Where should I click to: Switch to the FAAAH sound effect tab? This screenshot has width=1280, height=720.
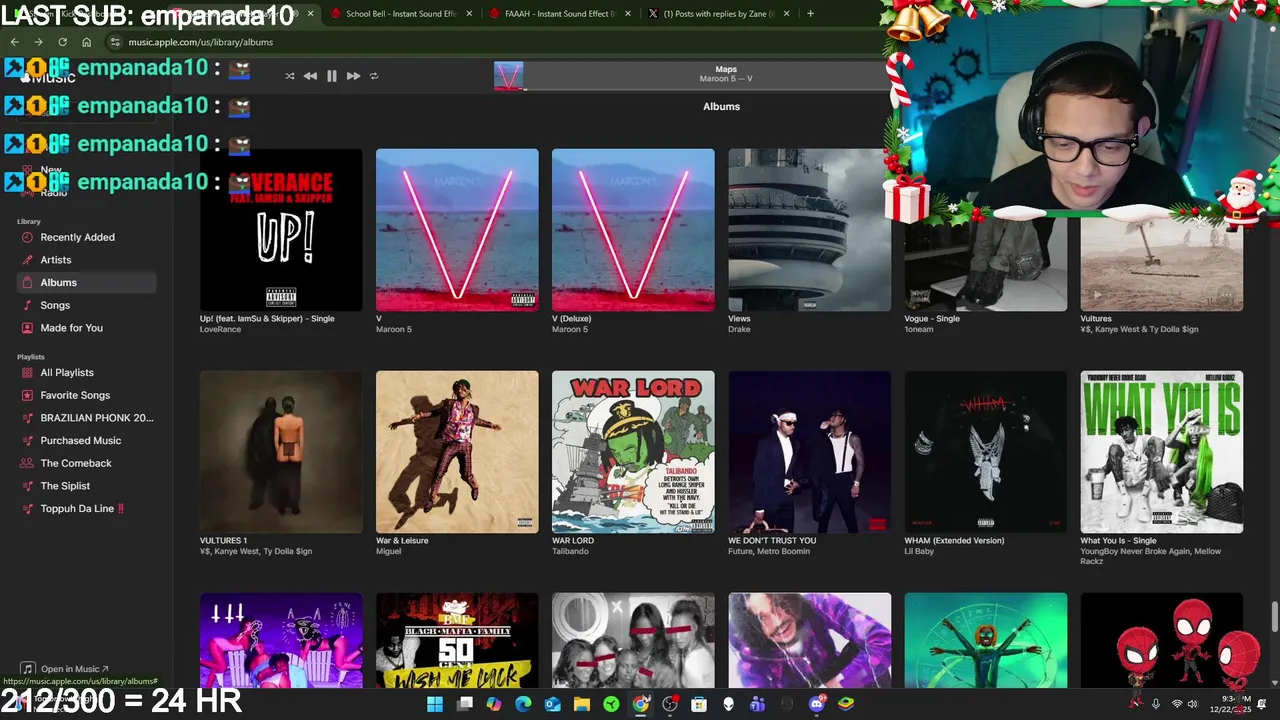pos(559,13)
